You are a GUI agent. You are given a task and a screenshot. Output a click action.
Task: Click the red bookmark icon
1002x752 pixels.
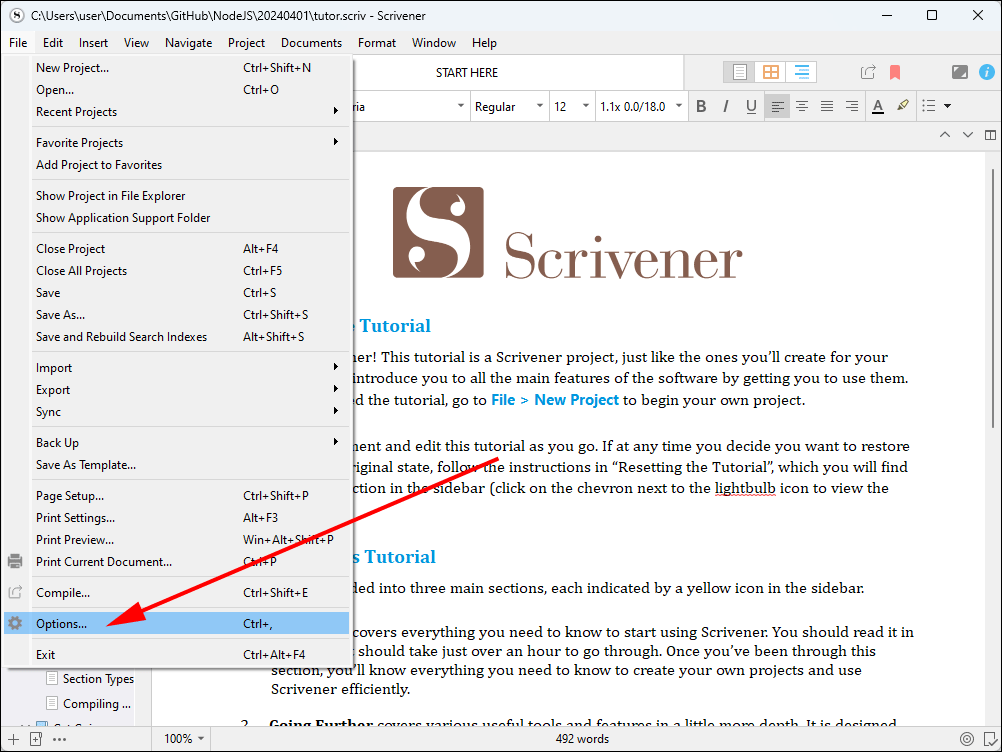tap(895, 72)
